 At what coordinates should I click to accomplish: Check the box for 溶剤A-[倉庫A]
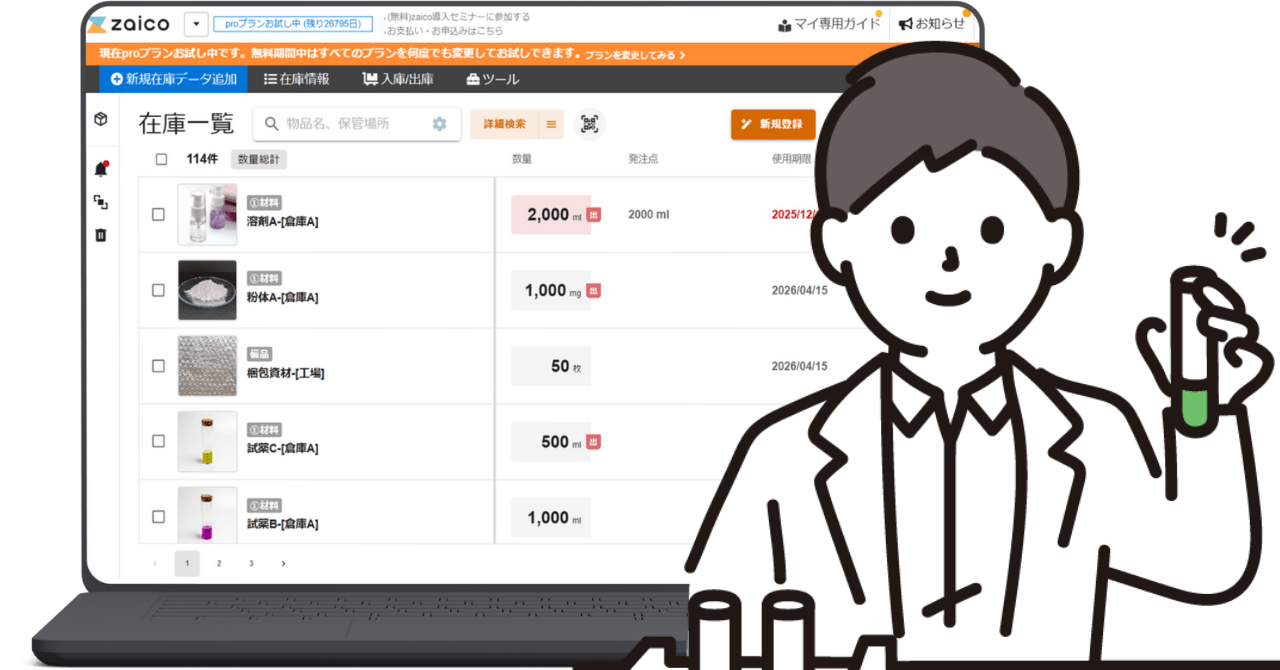(158, 214)
